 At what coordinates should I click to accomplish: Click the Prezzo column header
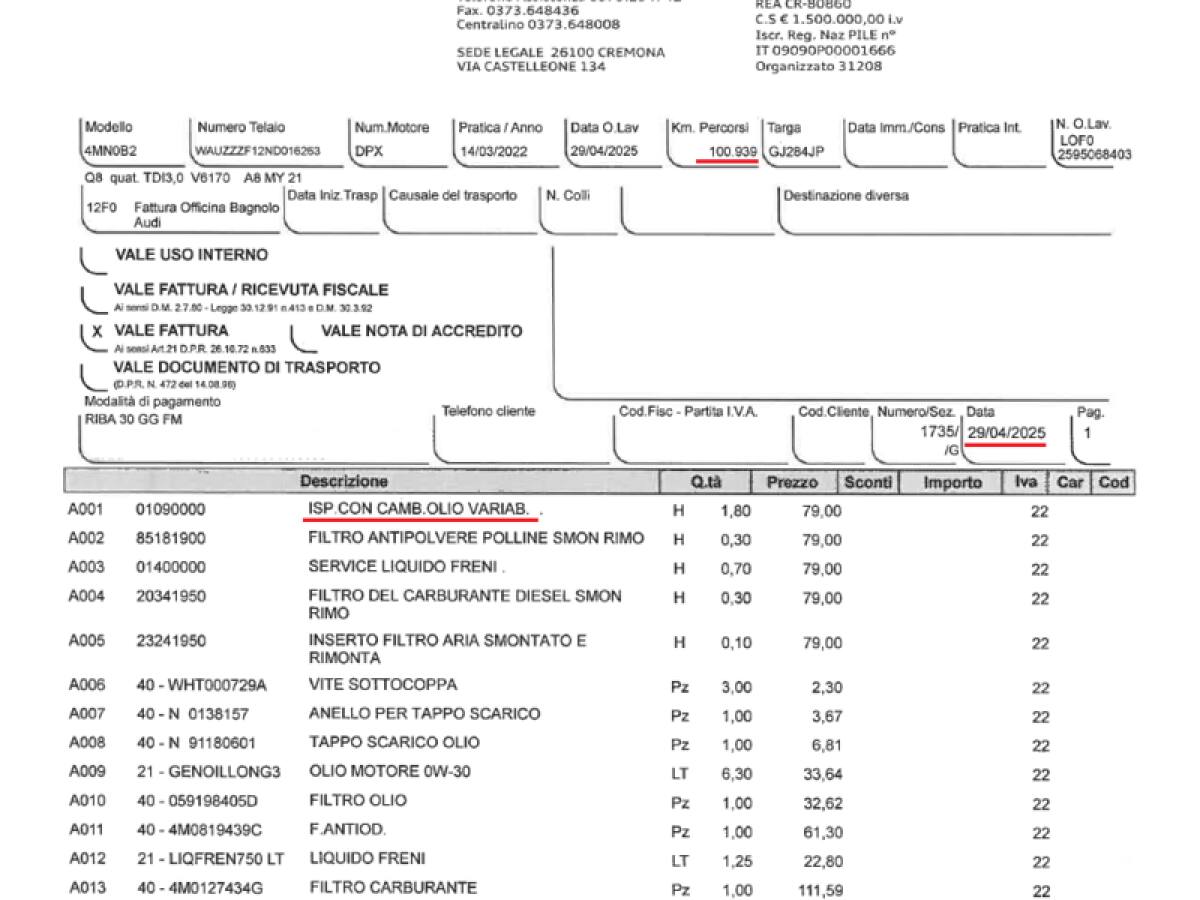[792, 482]
